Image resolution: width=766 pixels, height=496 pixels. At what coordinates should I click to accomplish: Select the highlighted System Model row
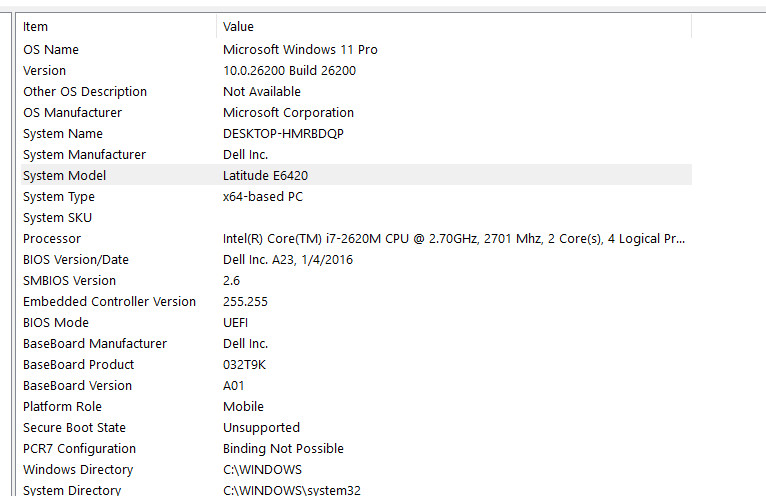point(357,175)
